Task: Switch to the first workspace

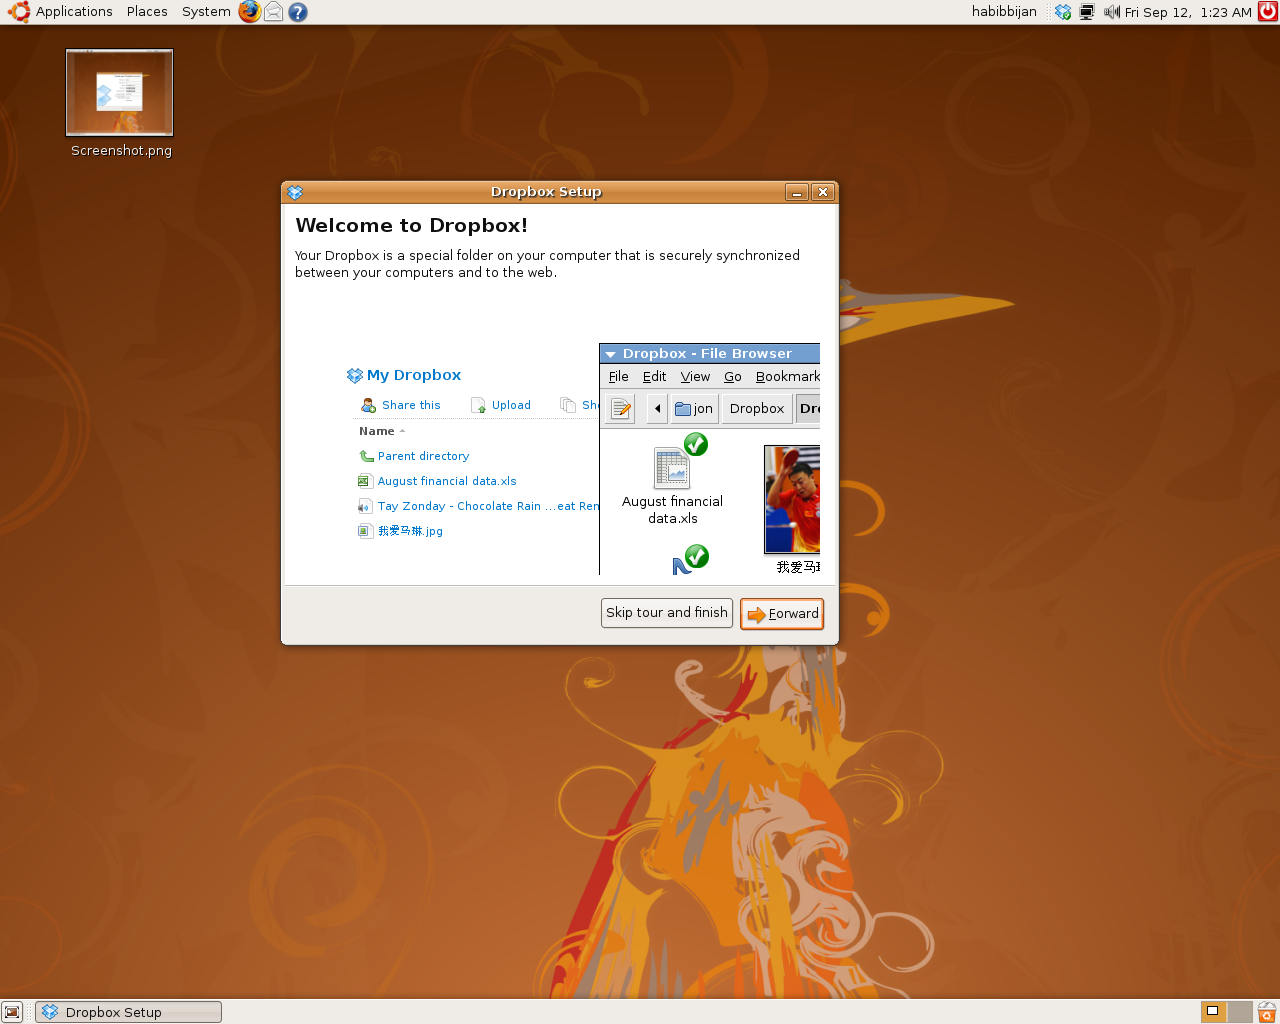Action: pyautogui.click(x=1213, y=1012)
